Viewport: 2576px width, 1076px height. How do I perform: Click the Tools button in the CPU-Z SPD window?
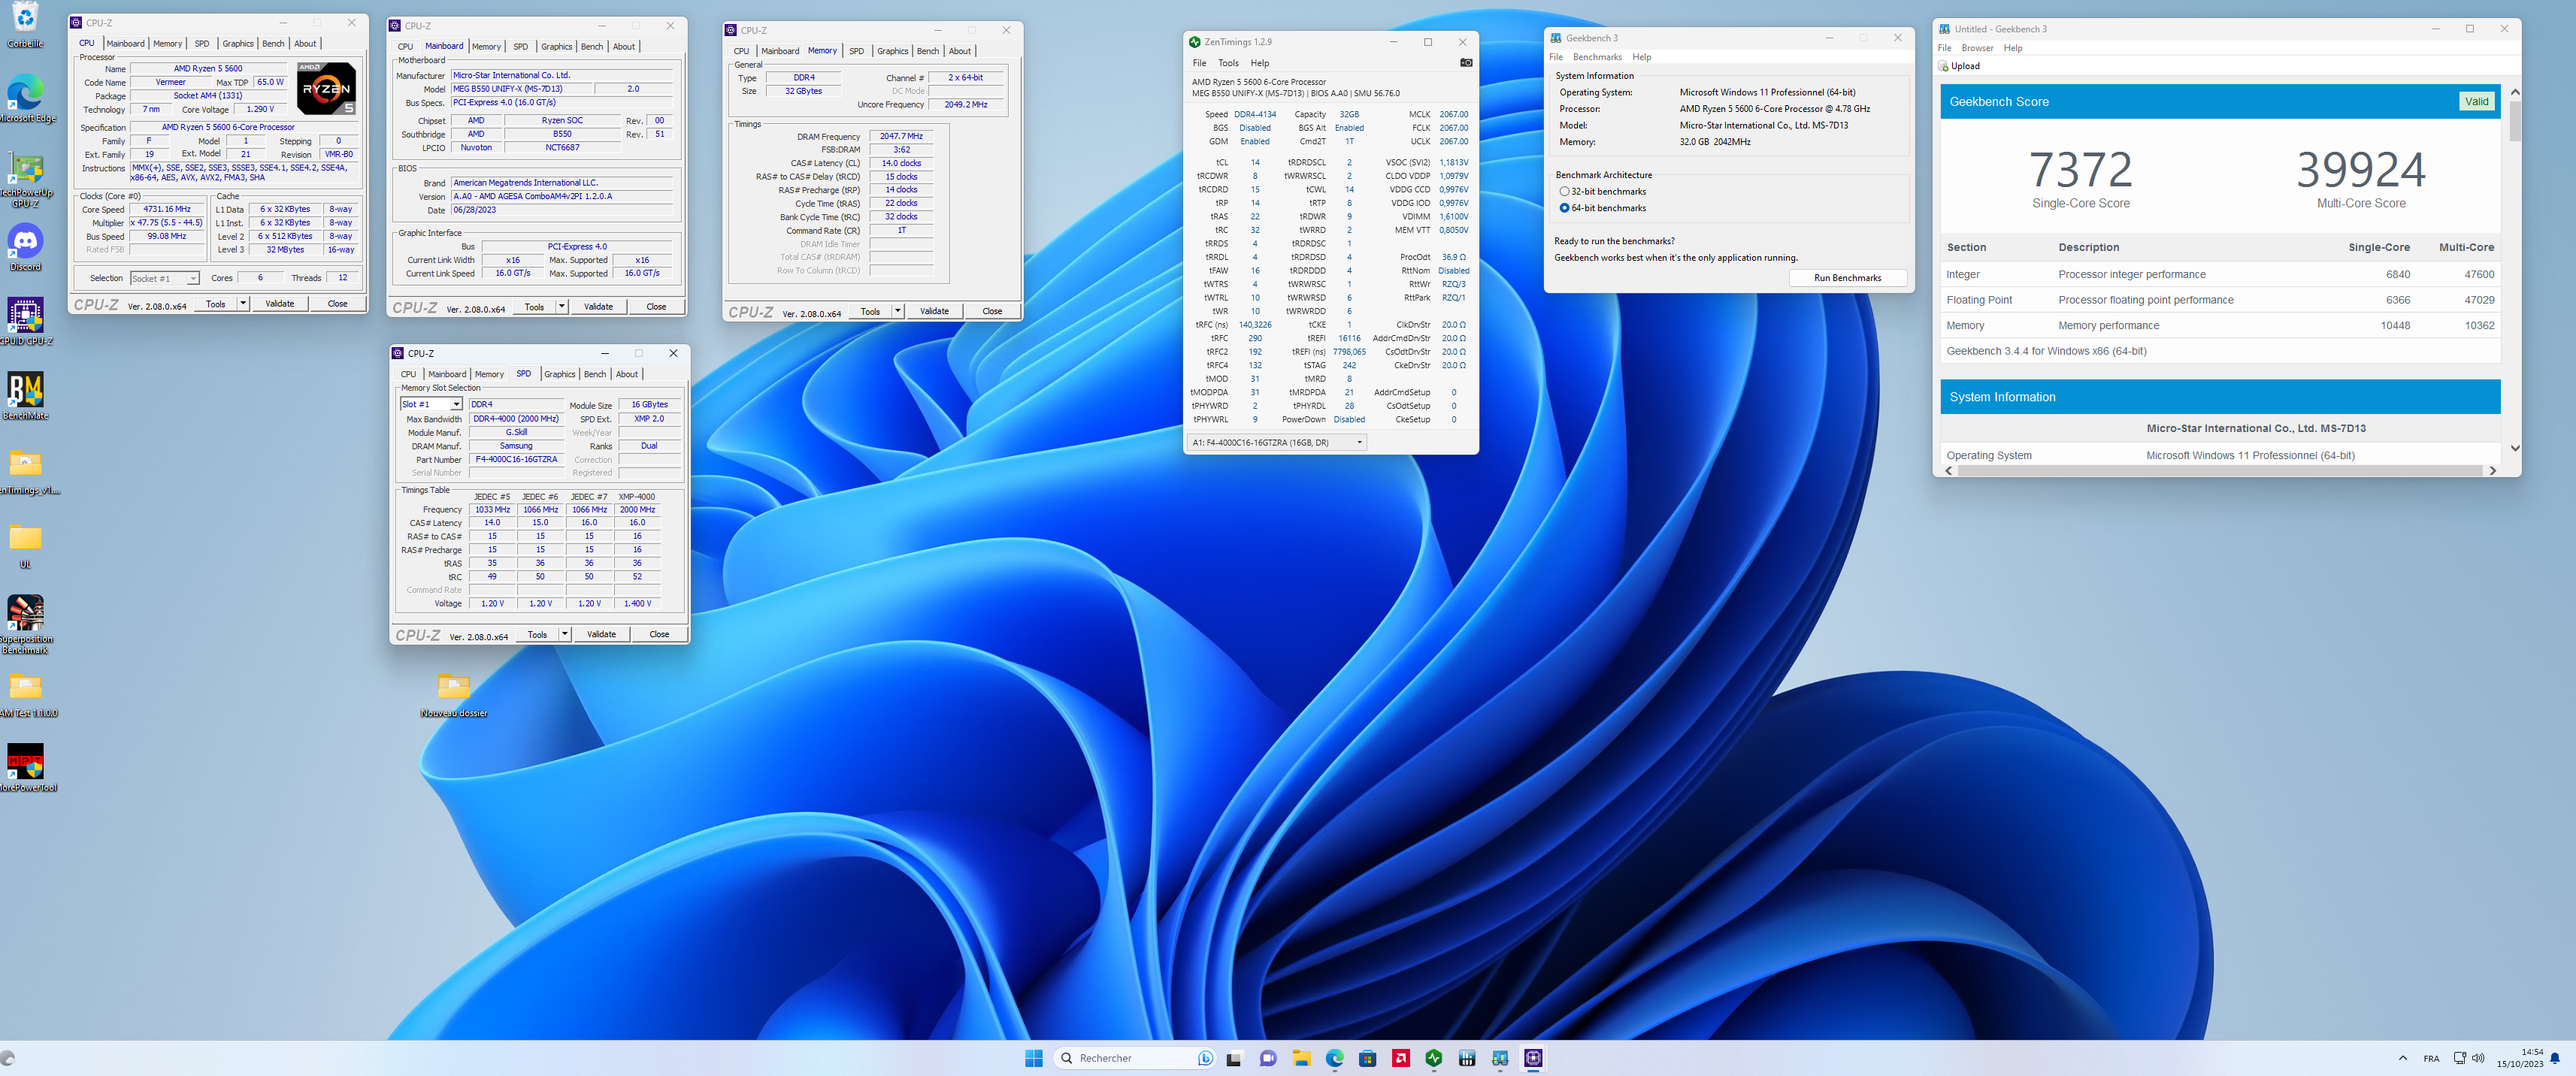(537, 634)
